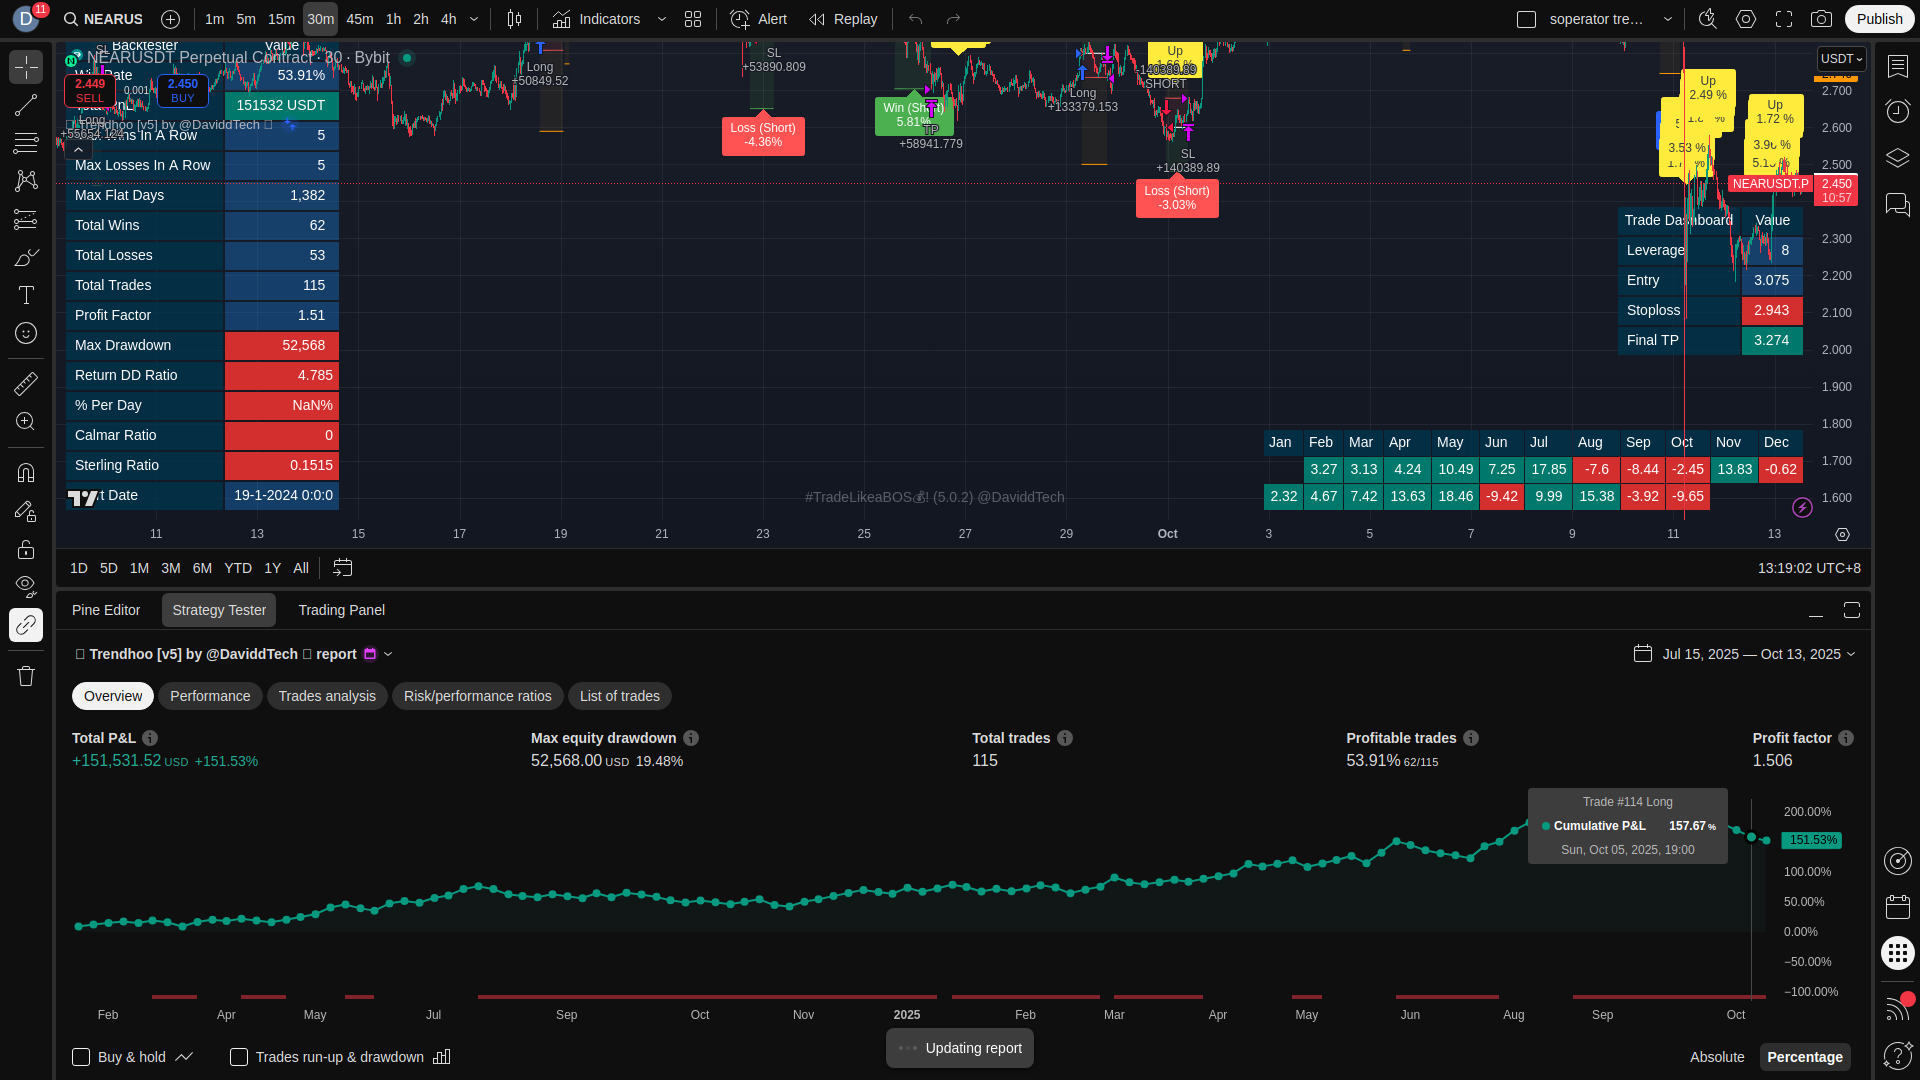Select the trend line drawing tool
The height and width of the screenshot is (1080, 1920).
click(26, 105)
